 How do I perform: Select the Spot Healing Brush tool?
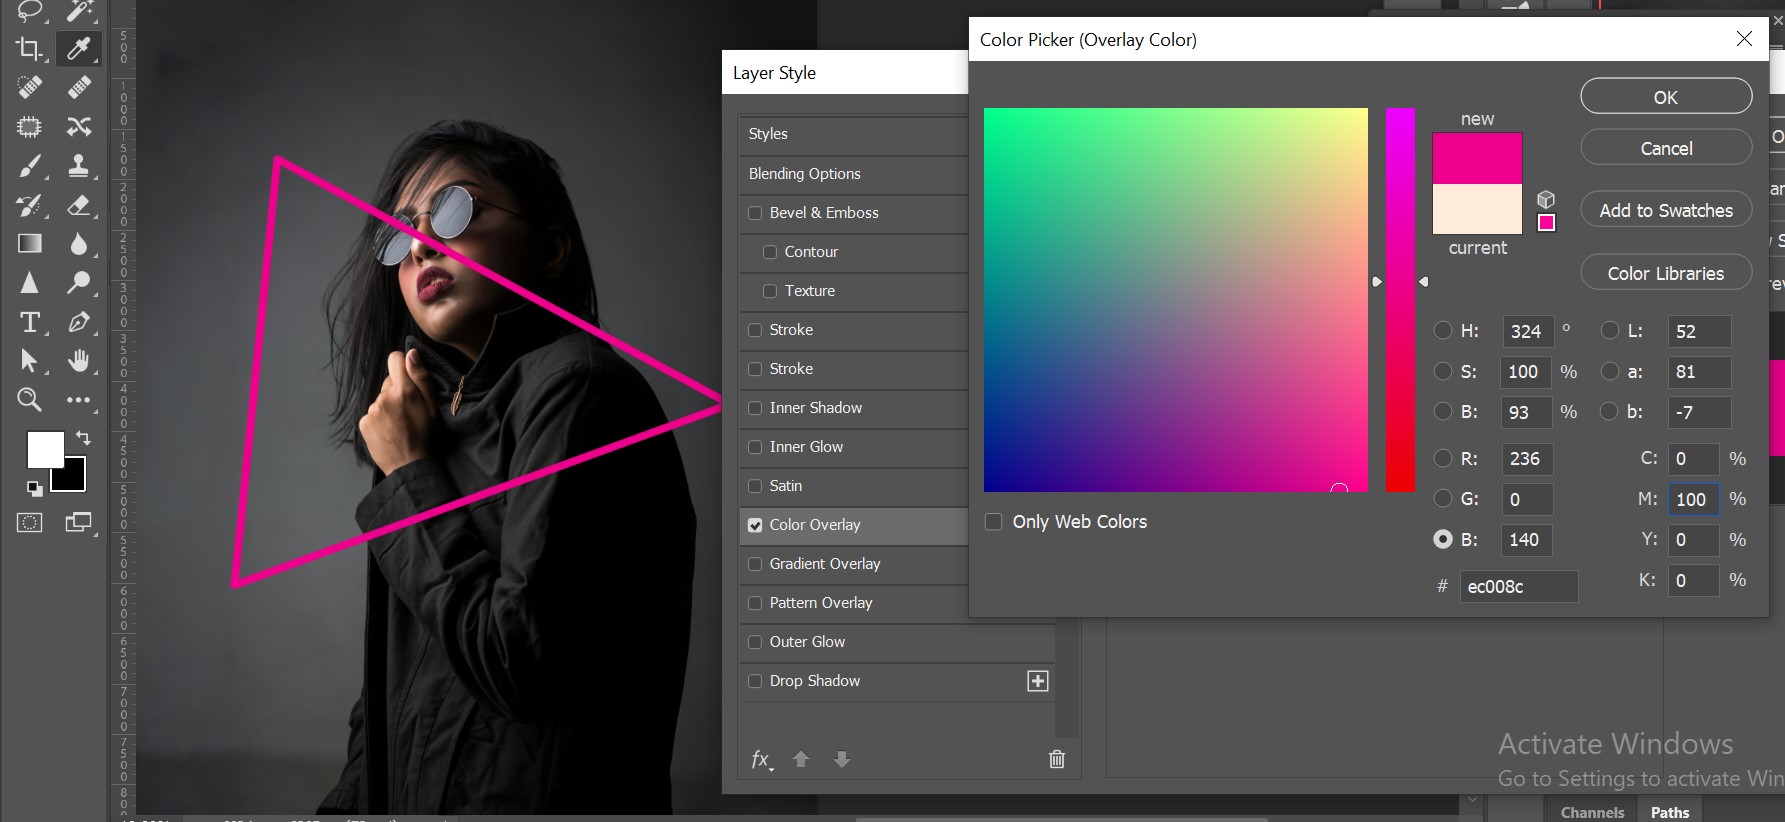(30, 87)
